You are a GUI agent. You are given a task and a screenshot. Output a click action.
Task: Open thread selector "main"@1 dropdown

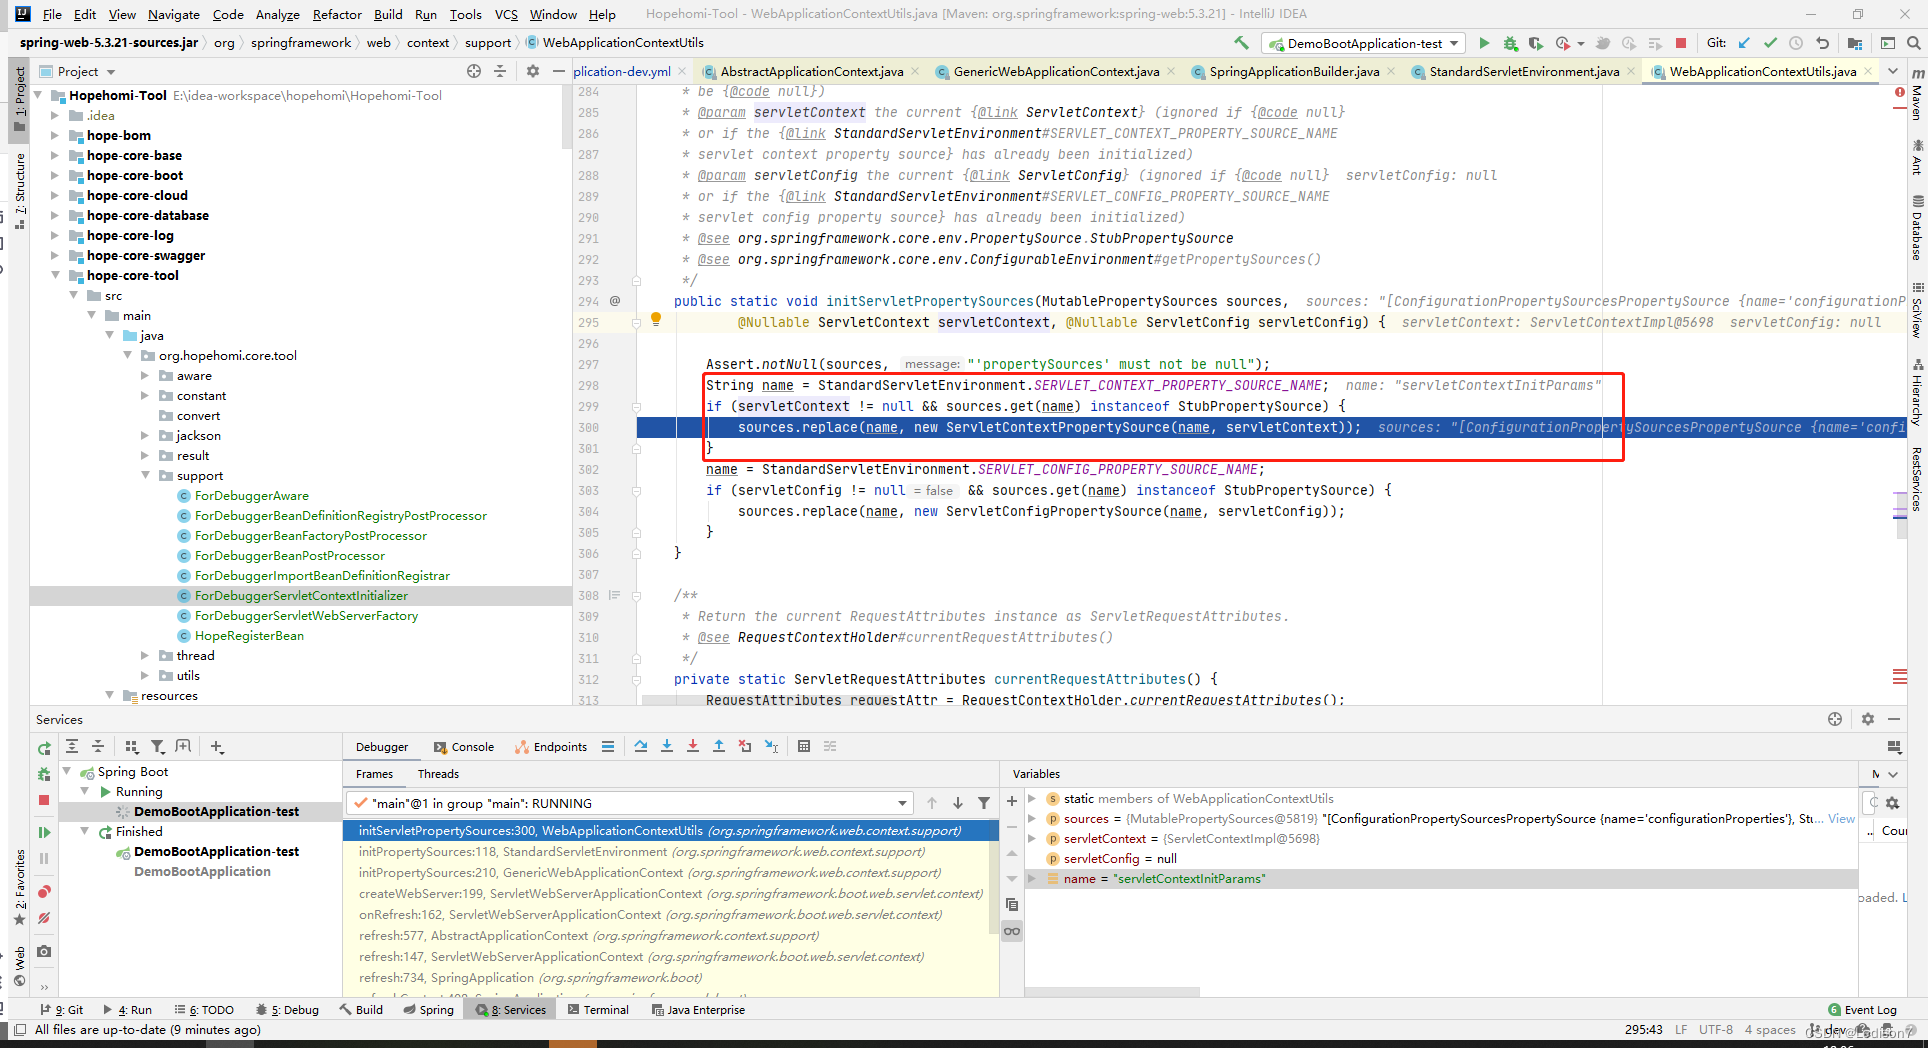click(x=630, y=803)
